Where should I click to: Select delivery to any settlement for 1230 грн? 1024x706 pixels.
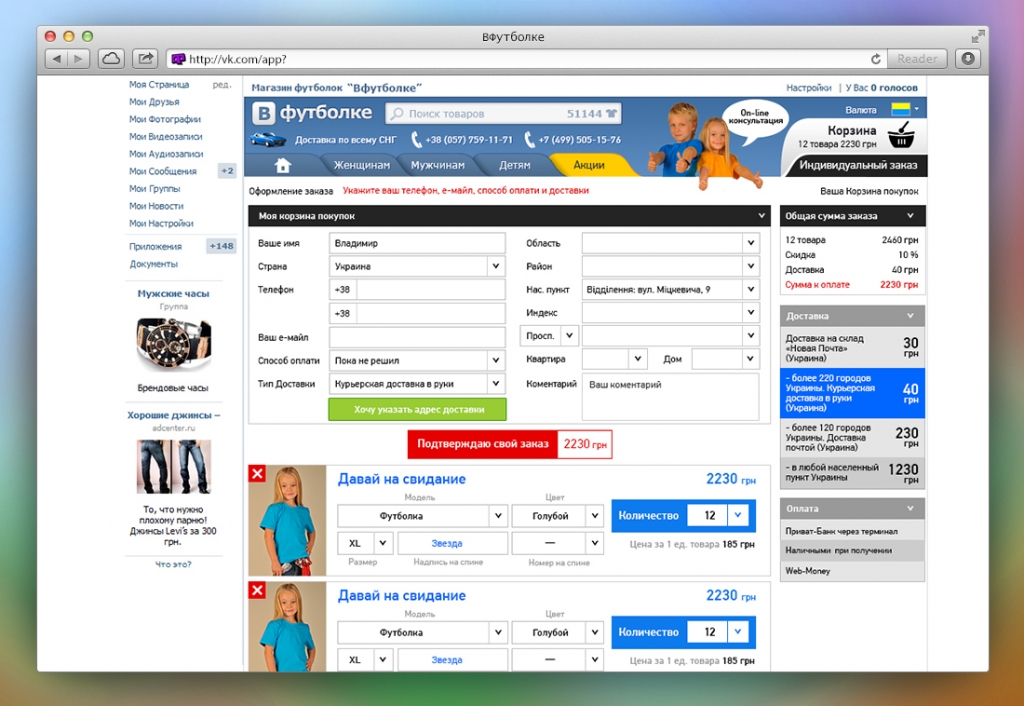(x=852, y=473)
